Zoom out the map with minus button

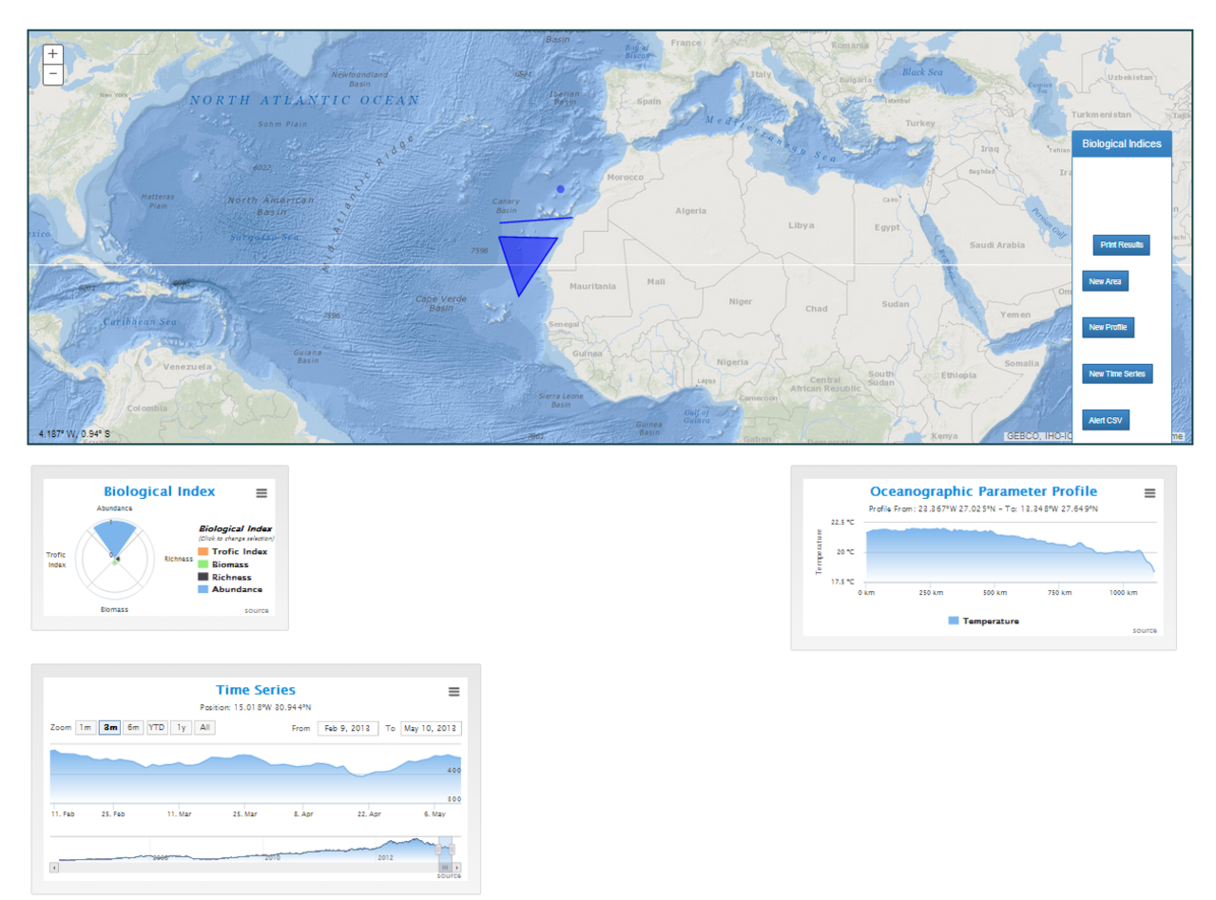click(53, 74)
